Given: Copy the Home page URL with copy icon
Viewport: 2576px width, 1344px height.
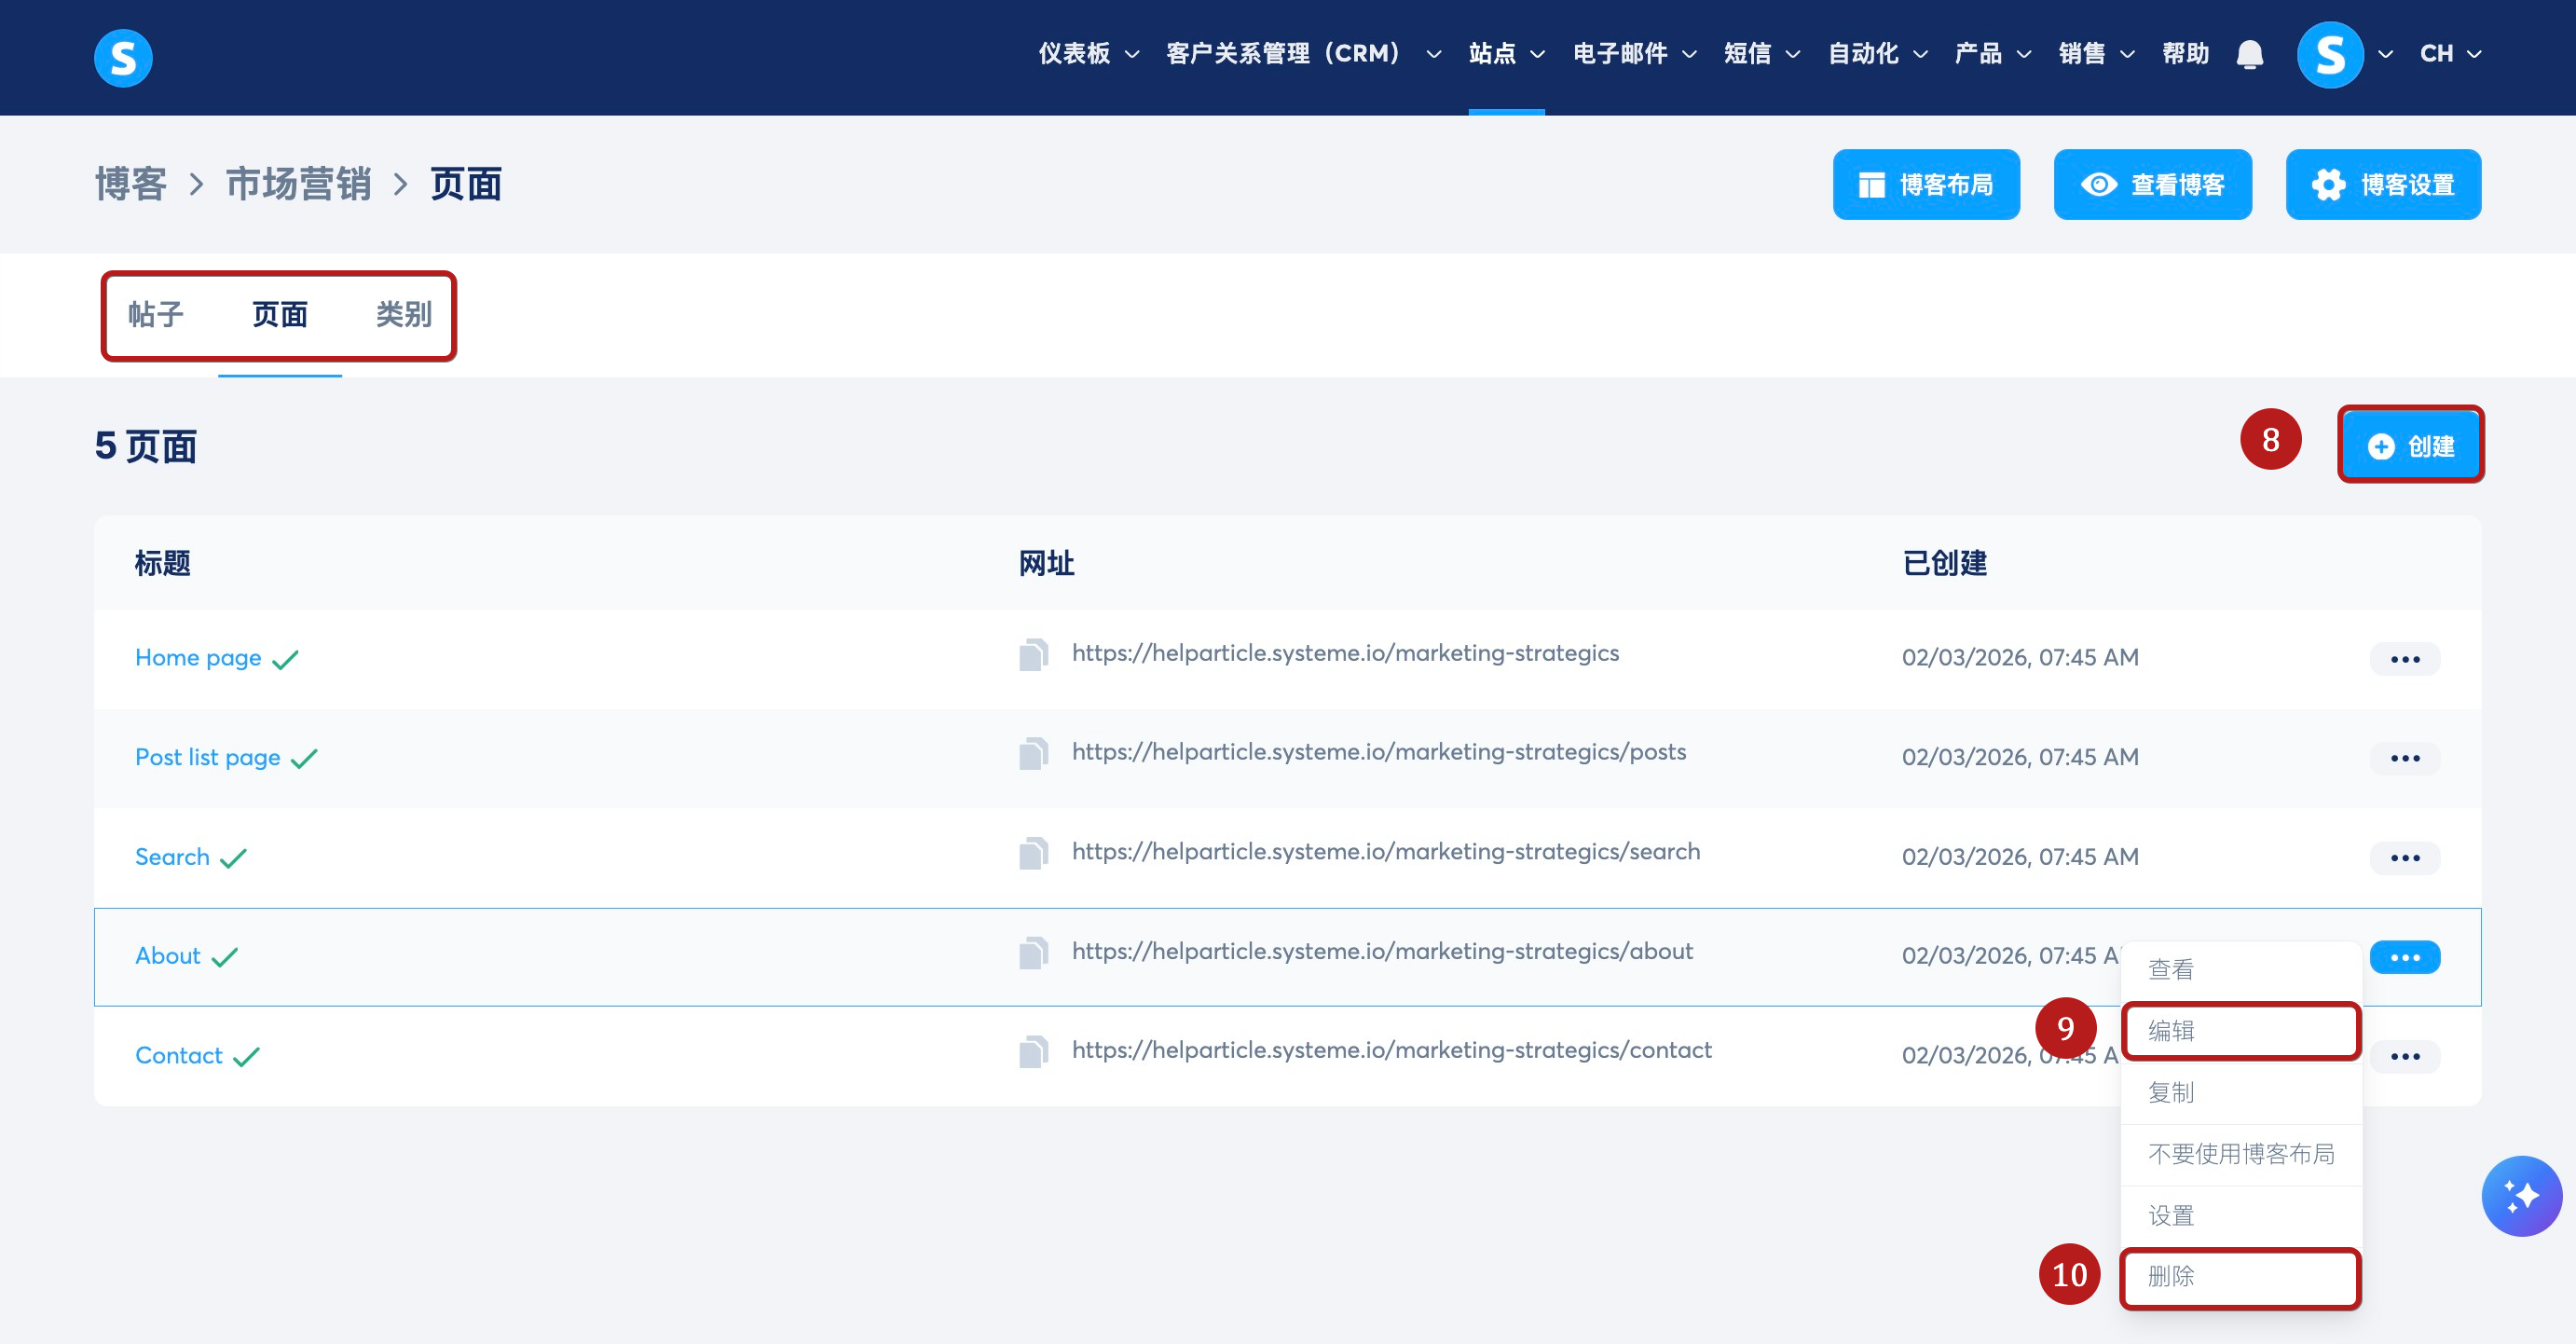Looking at the screenshot, I should [x=1033, y=655].
